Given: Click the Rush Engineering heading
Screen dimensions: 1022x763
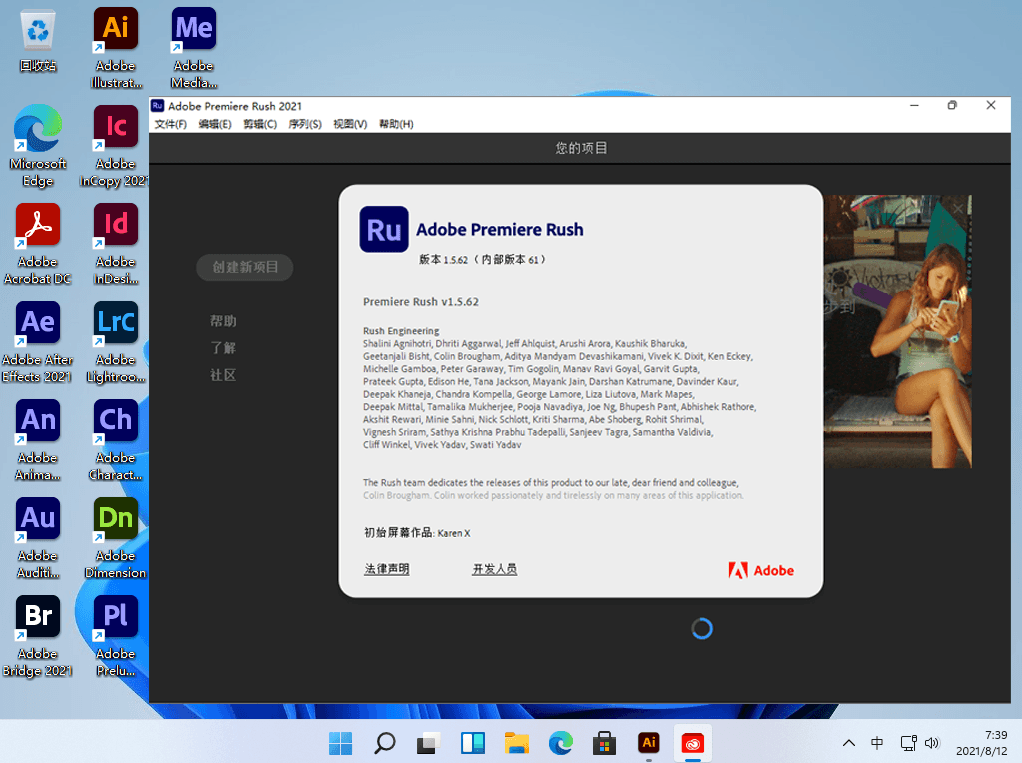Looking at the screenshot, I should pyautogui.click(x=401, y=331).
